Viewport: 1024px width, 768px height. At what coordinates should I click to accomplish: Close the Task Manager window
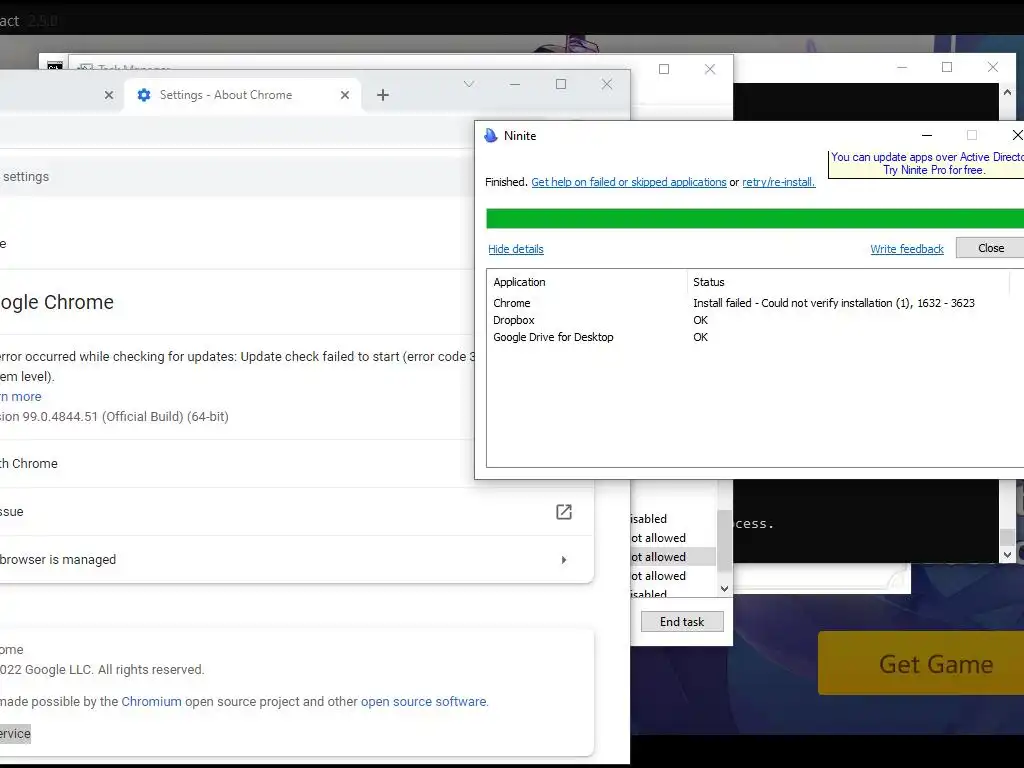[710, 69]
